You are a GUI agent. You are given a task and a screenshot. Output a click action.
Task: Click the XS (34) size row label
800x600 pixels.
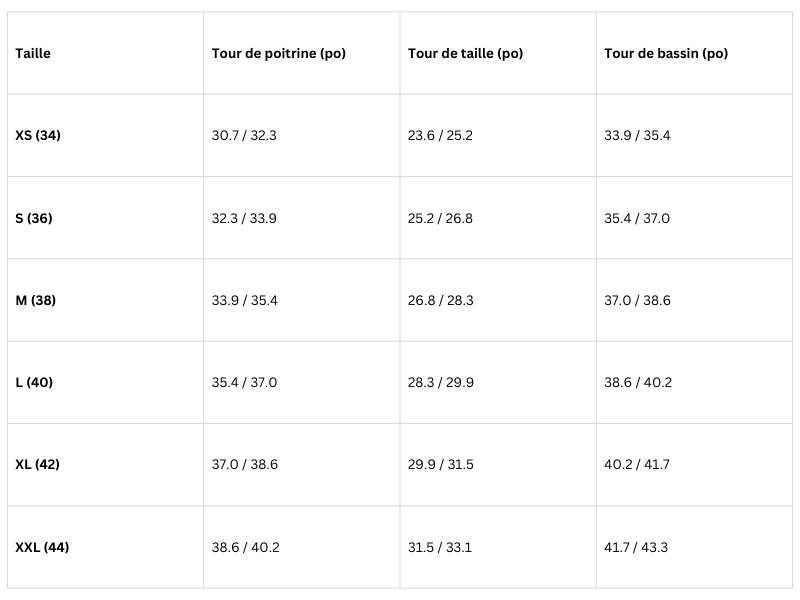[38, 135]
